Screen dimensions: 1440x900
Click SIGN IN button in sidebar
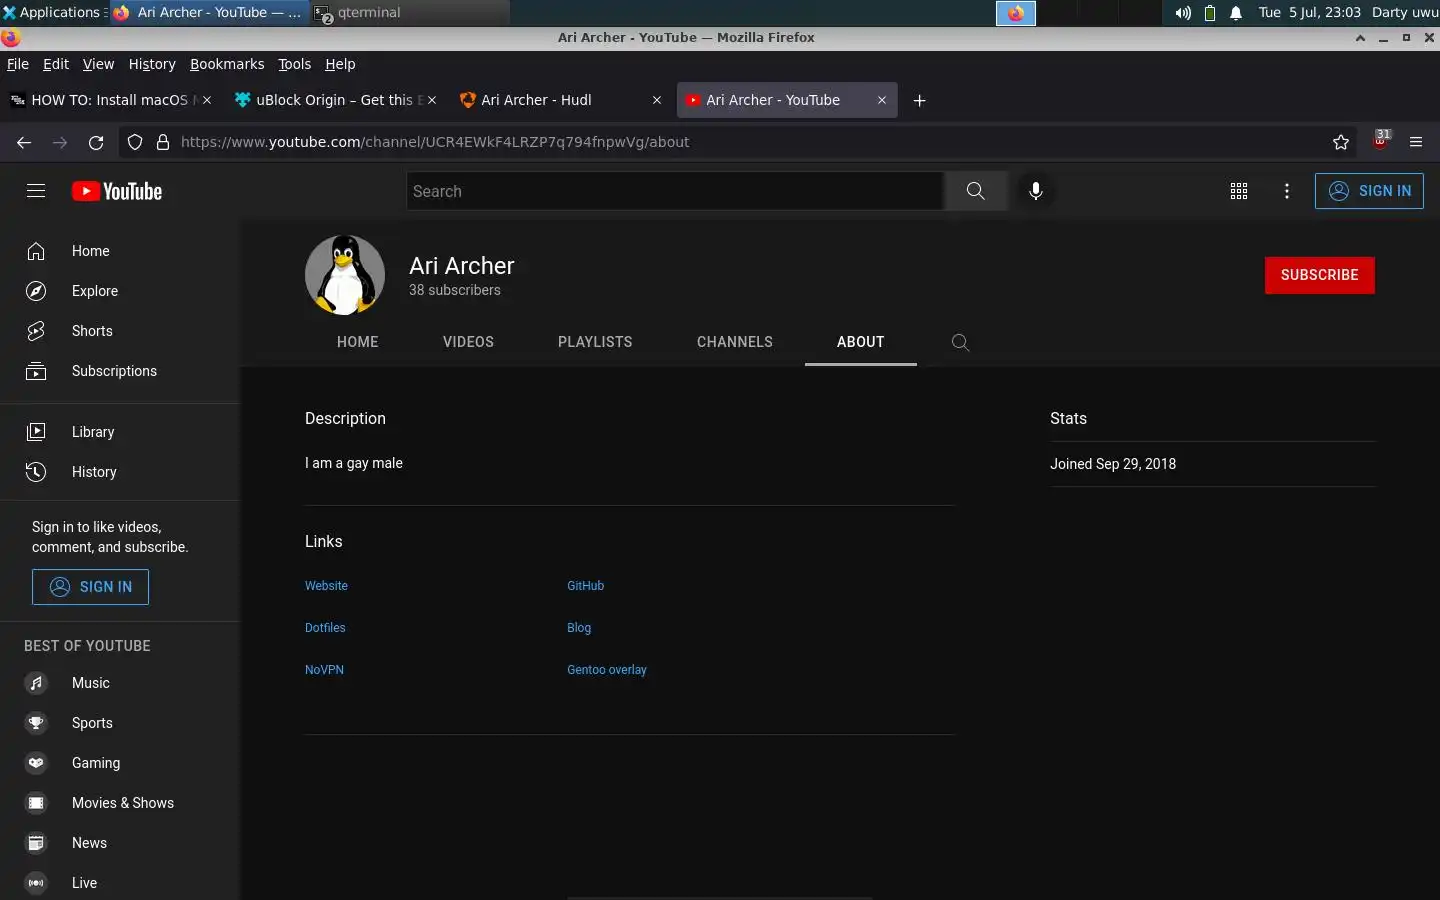(90, 587)
